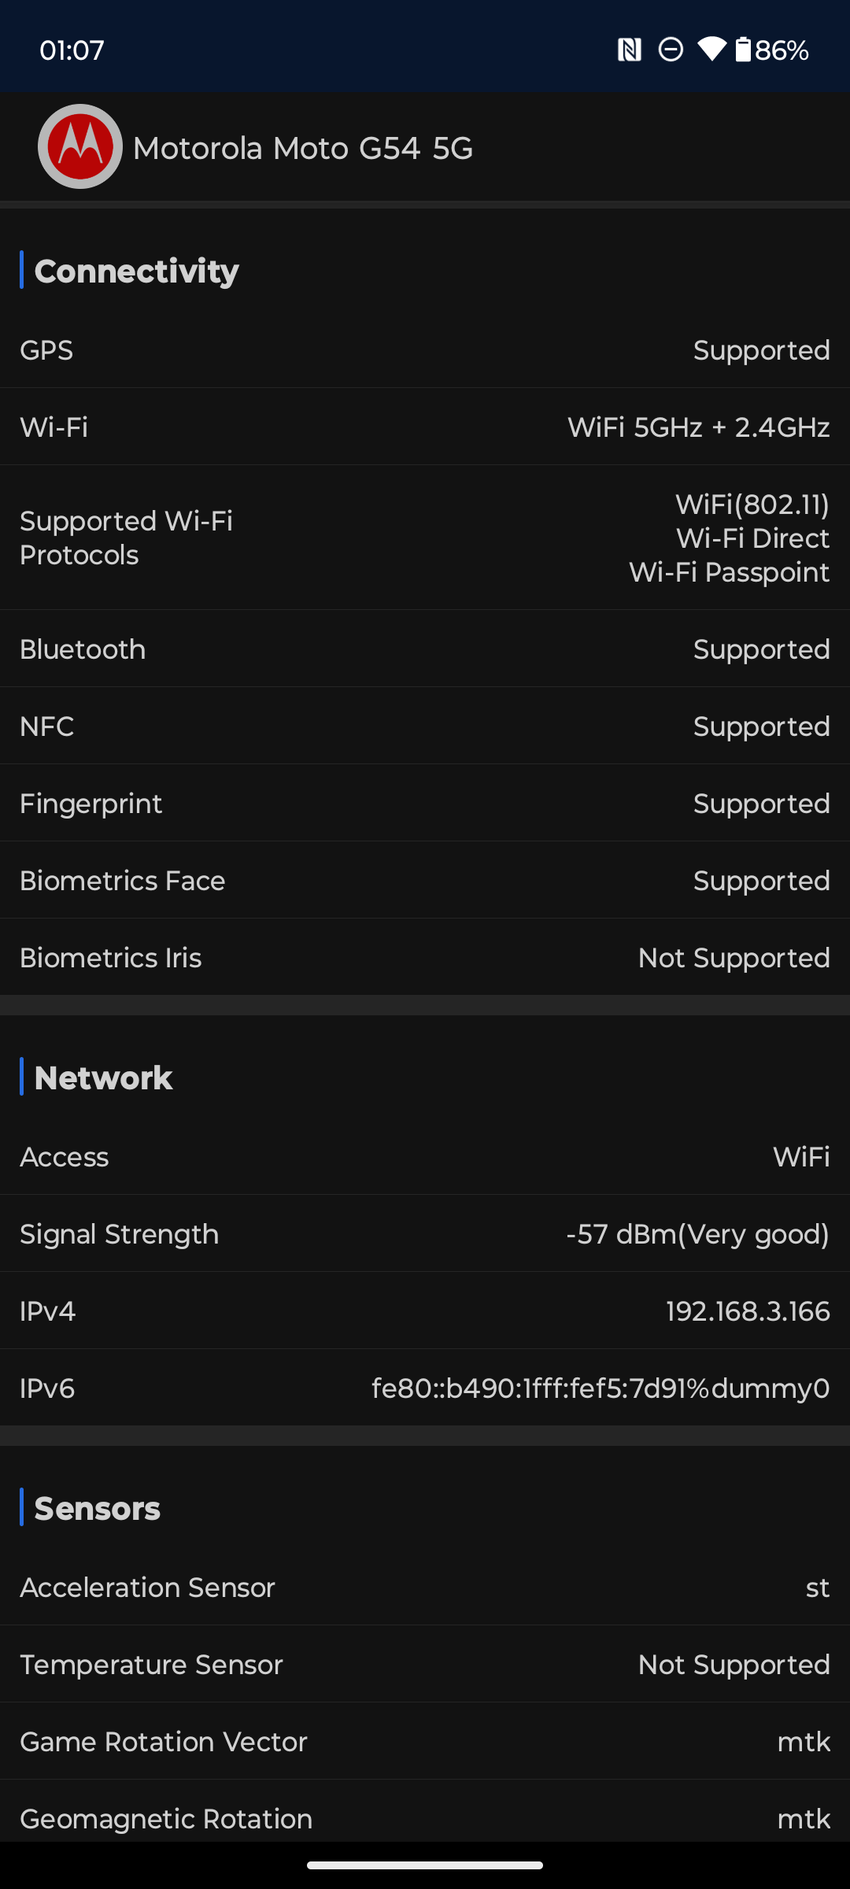This screenshot has height=1889, width=850.
Task: Tap the Motorola Moto G54 5G title
Action: point(303,148)
